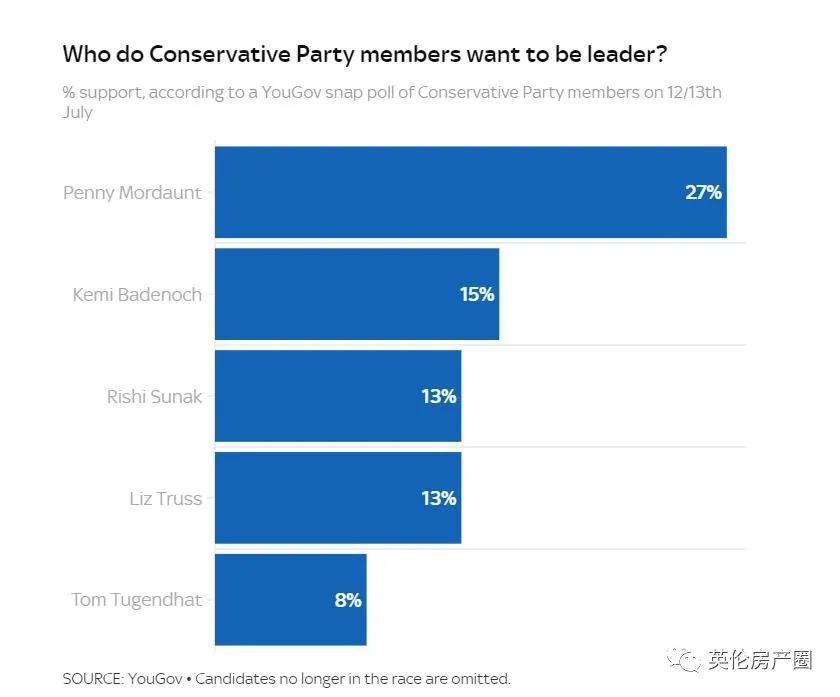Select the Kemi Badenoch name label
Image resolution: width=840 pixels, height=697 pixels.
[x=137, y=294]
